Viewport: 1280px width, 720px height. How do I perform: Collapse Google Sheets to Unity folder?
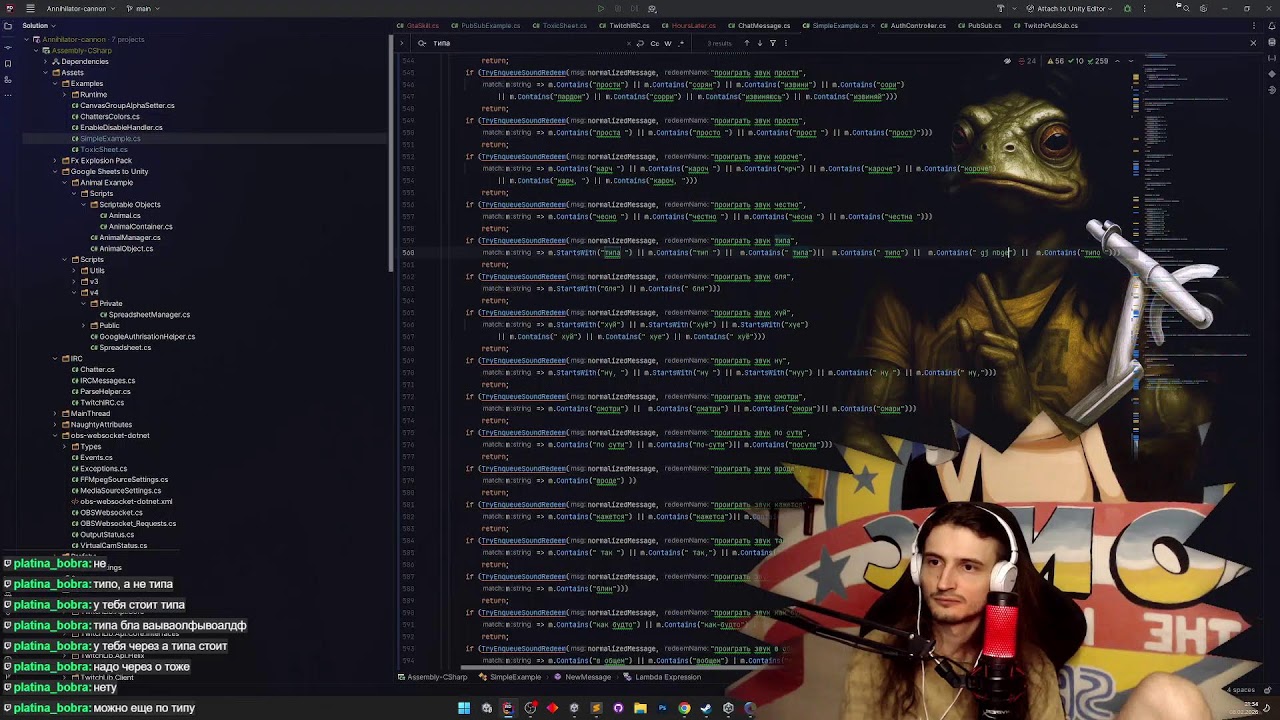54,171
